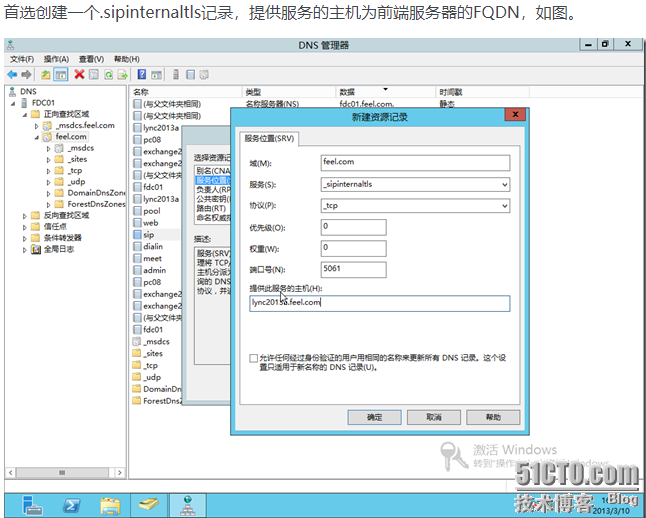Expand the _udp tree node
Screen dimensions: 646x518
49,182
